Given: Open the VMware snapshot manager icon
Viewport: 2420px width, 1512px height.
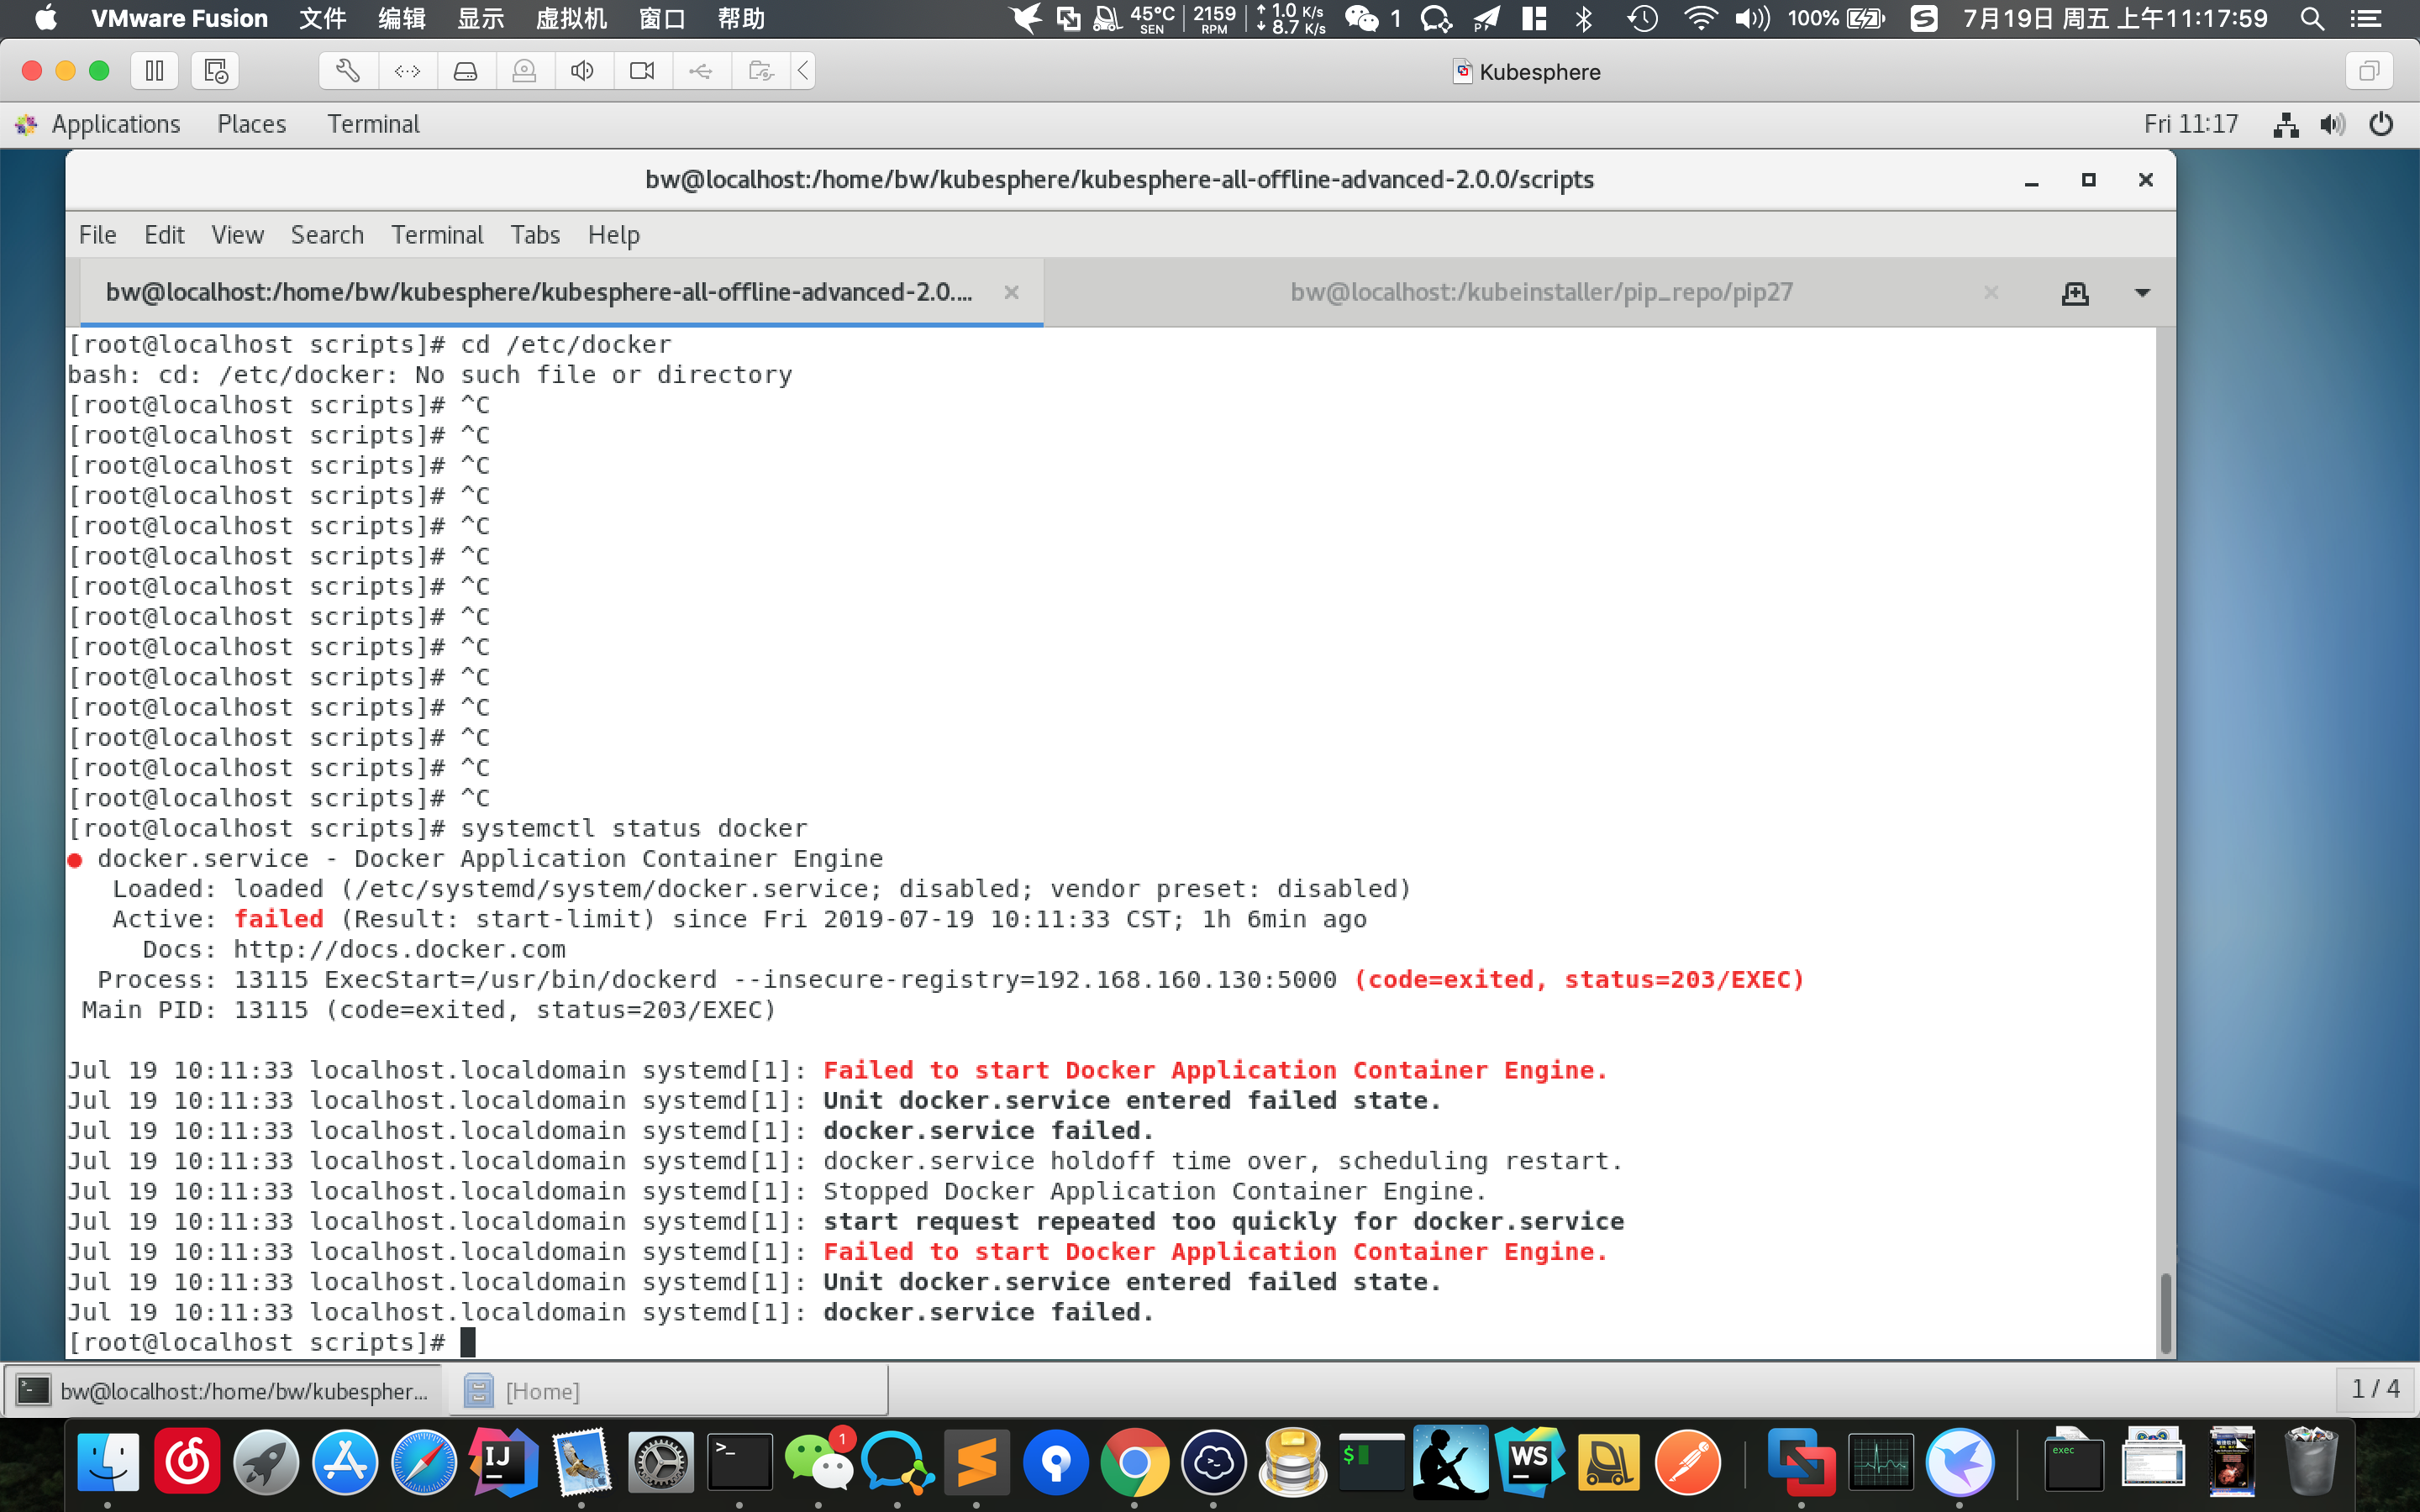Looking at the screenshot, I should (215, 71).
